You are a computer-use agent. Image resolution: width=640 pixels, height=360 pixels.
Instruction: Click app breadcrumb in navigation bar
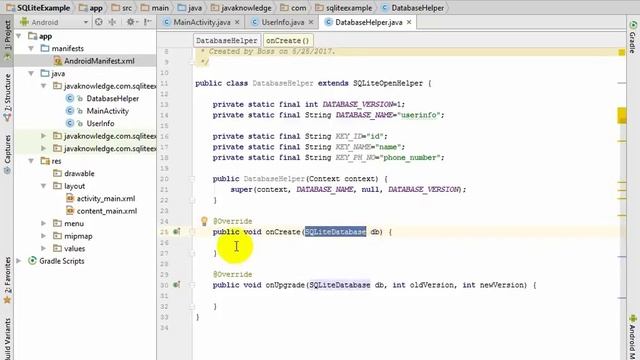pos(92,8)
